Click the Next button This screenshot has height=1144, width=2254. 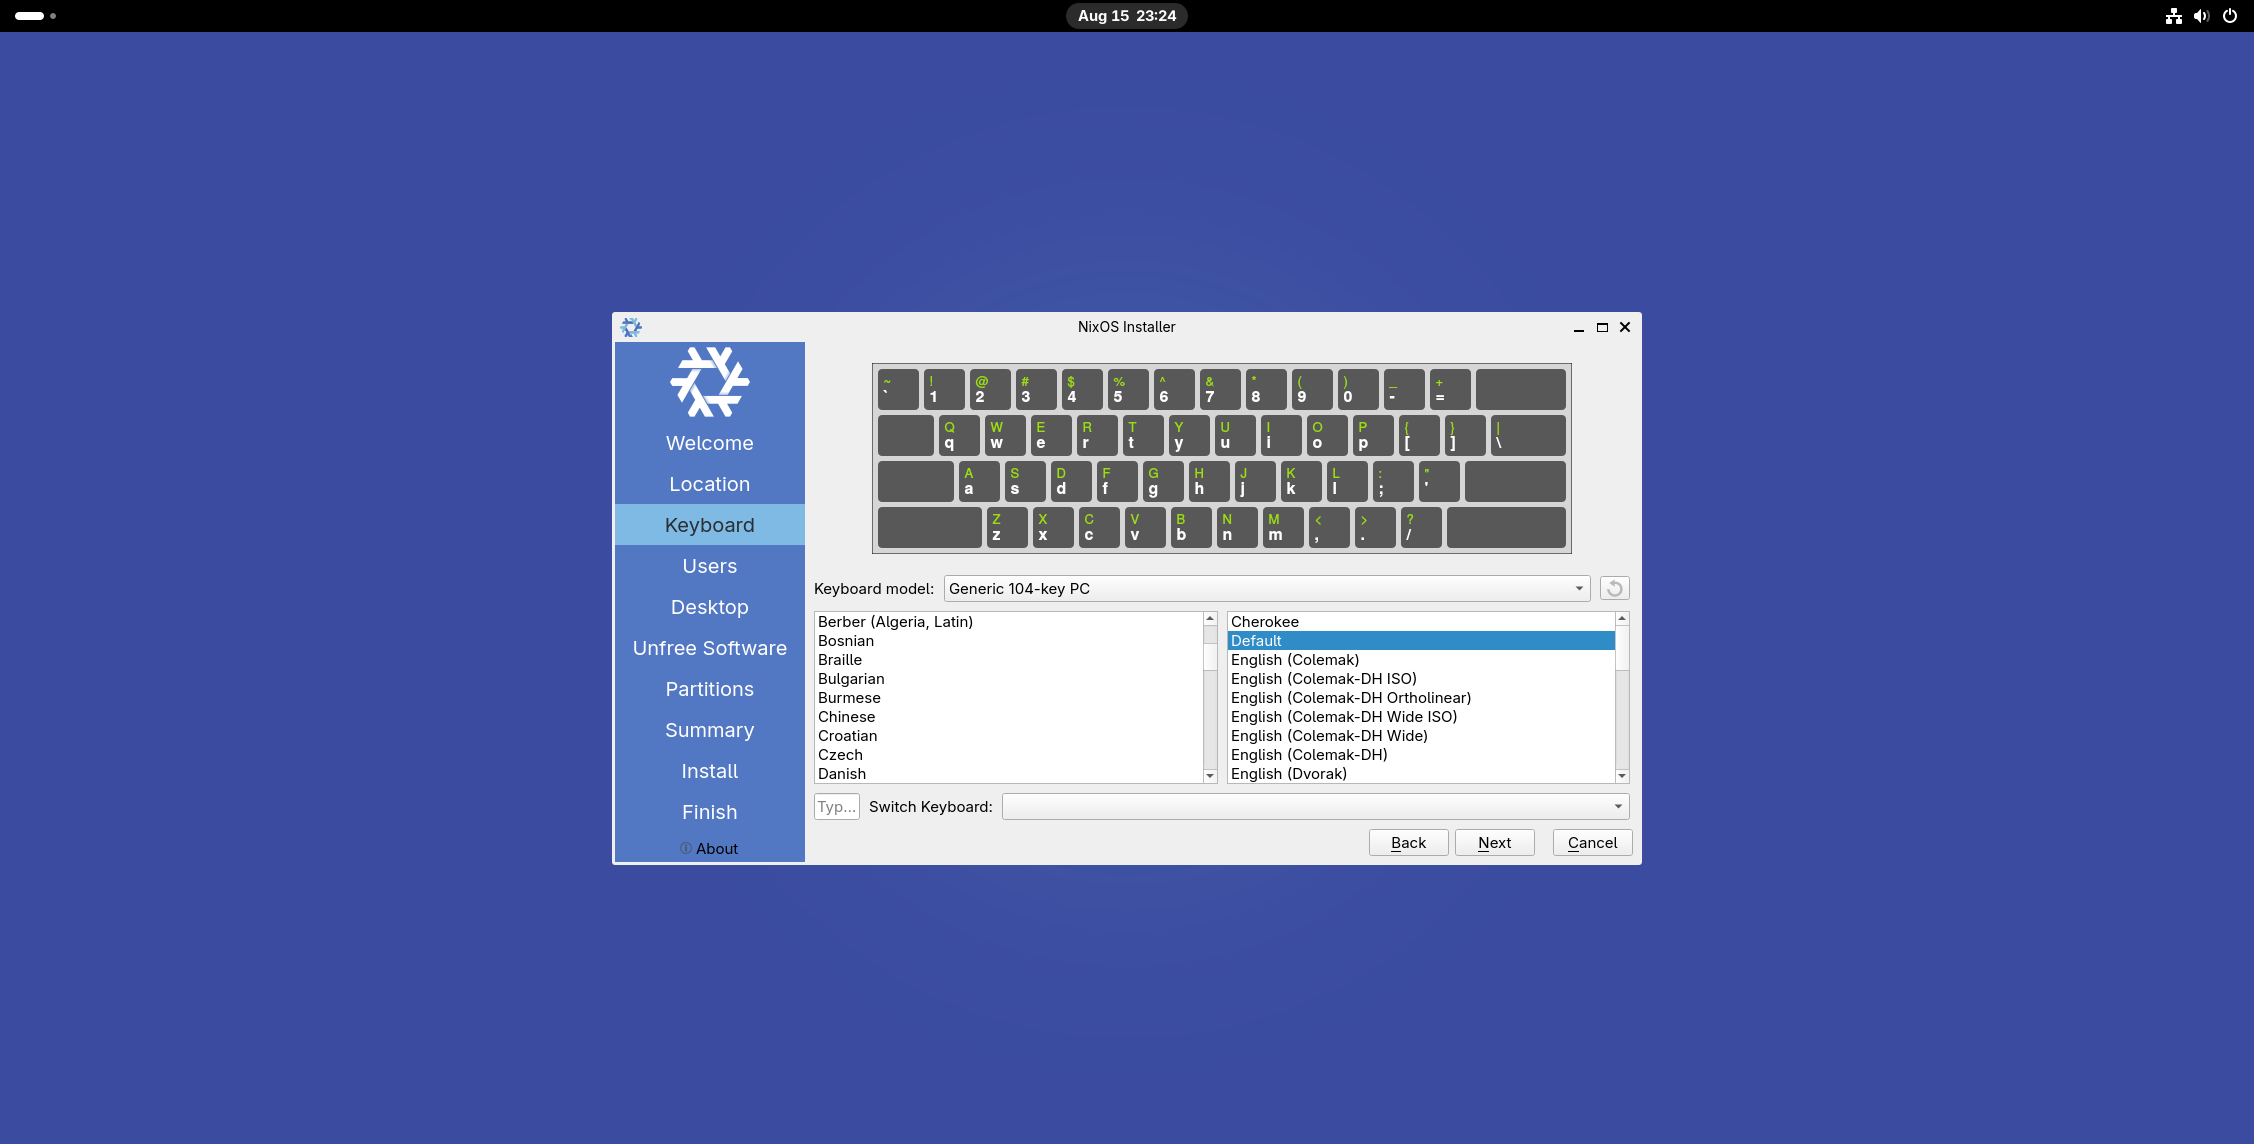tap(1494, 843)
